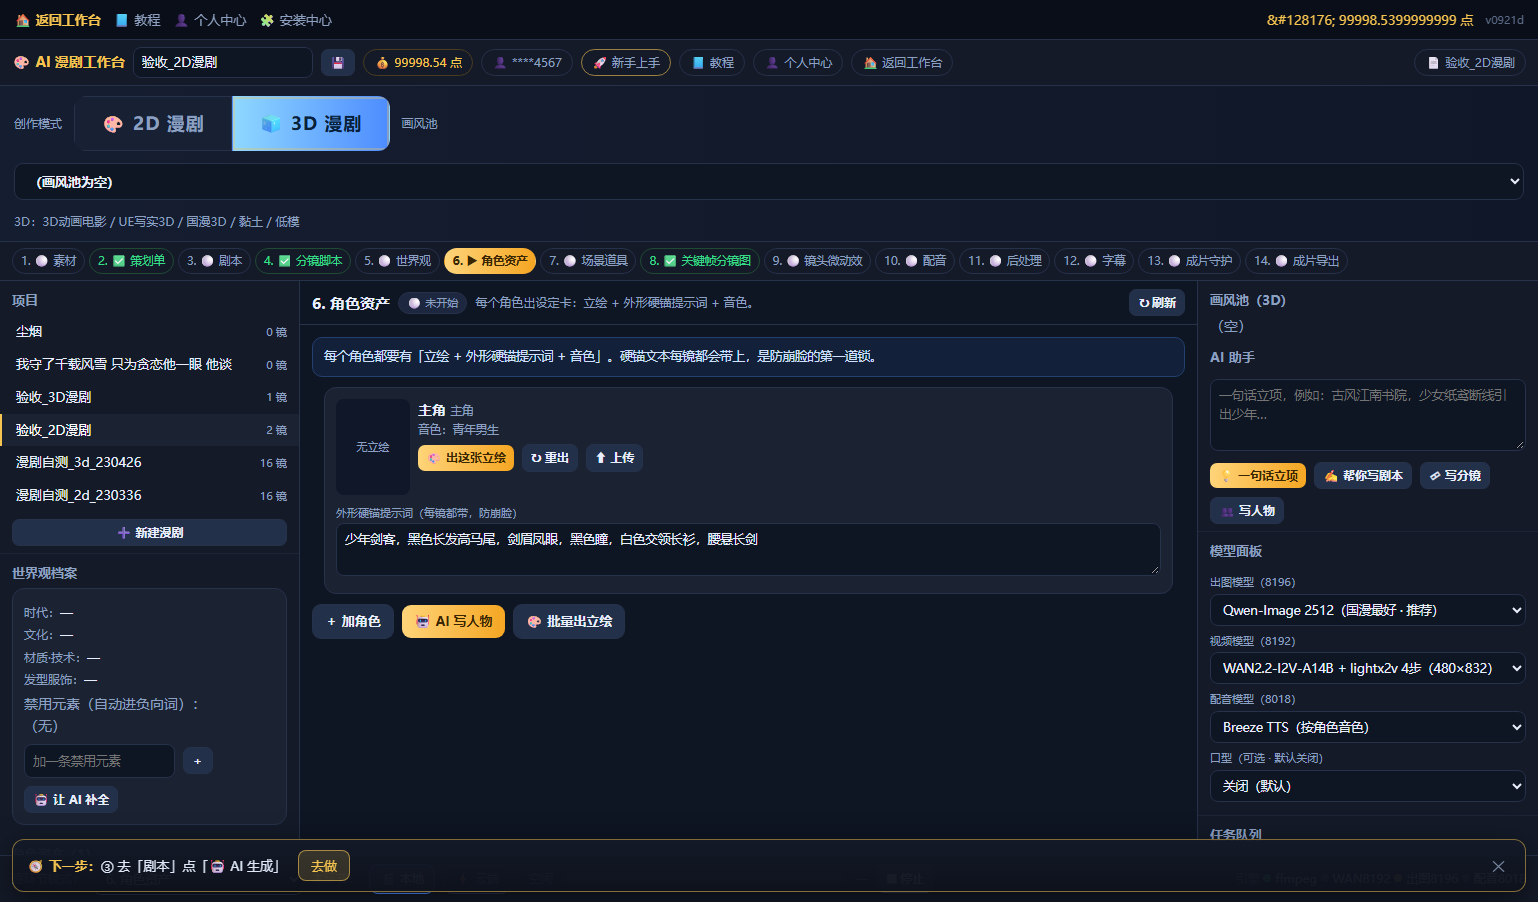Close the next-step hint bar
This screenshot has width=1538, height=902.
tap(1498, 866)
